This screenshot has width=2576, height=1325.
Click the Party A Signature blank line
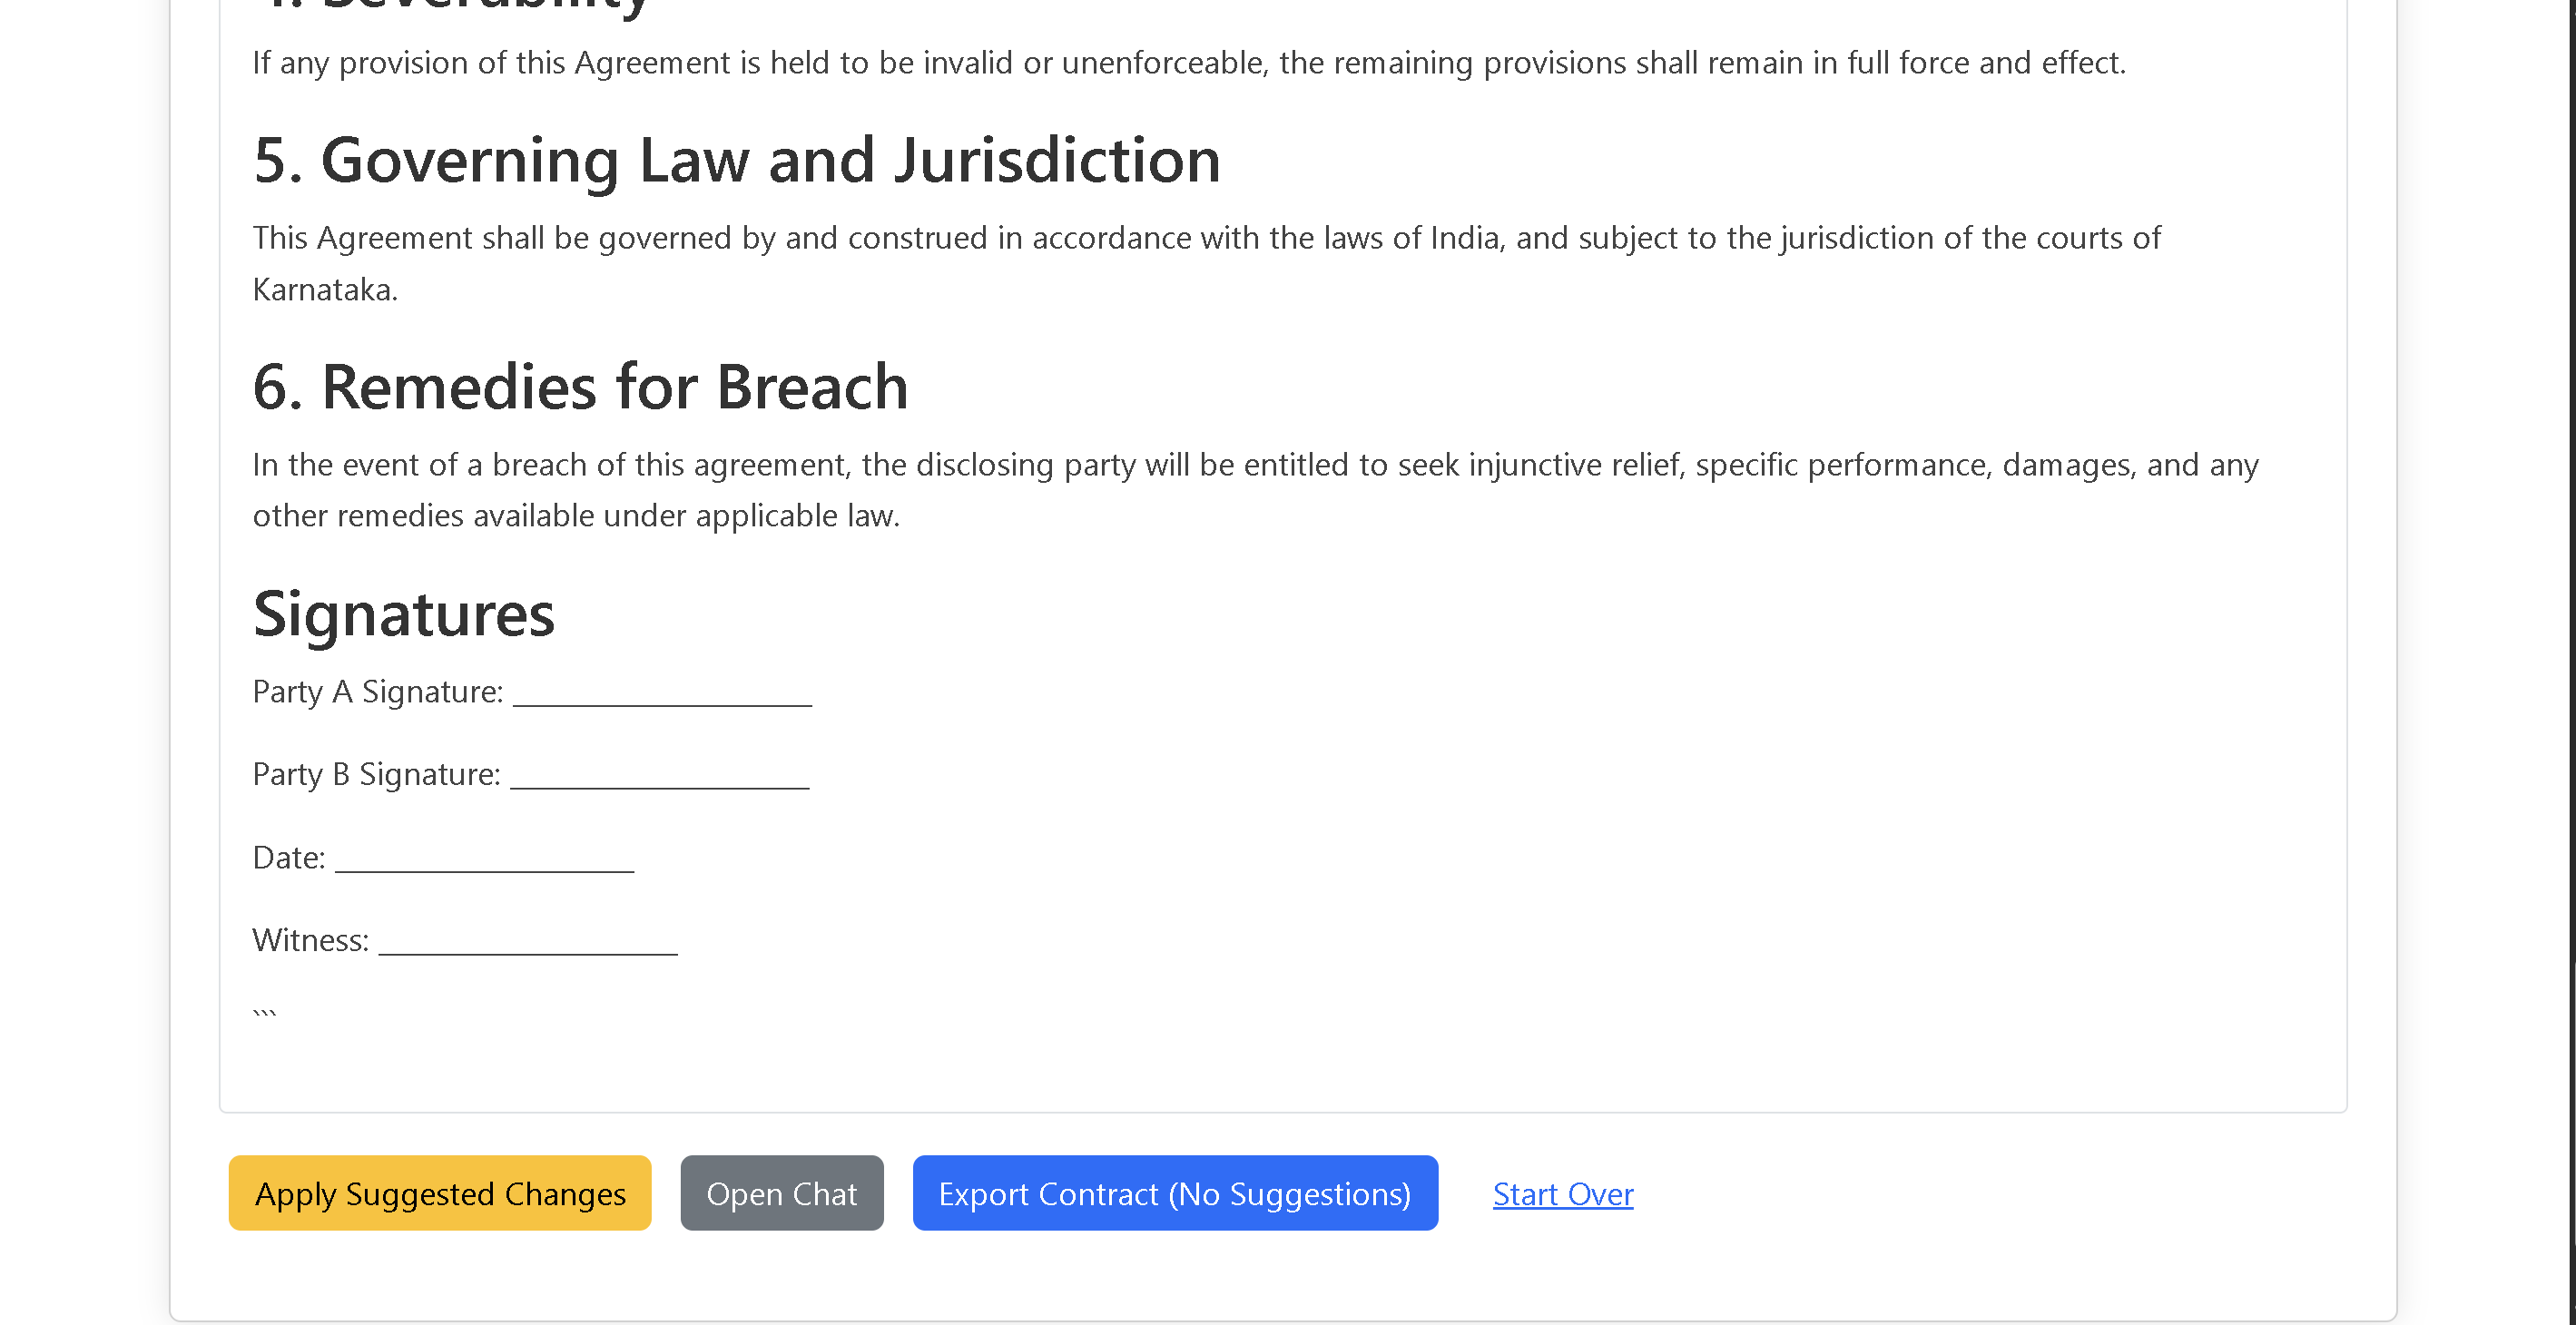point(663,693)
